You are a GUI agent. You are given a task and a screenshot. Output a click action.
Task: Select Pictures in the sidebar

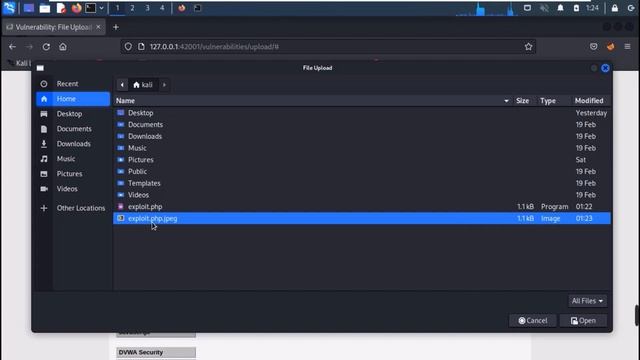pyautogui.click(x=73, y=174)
